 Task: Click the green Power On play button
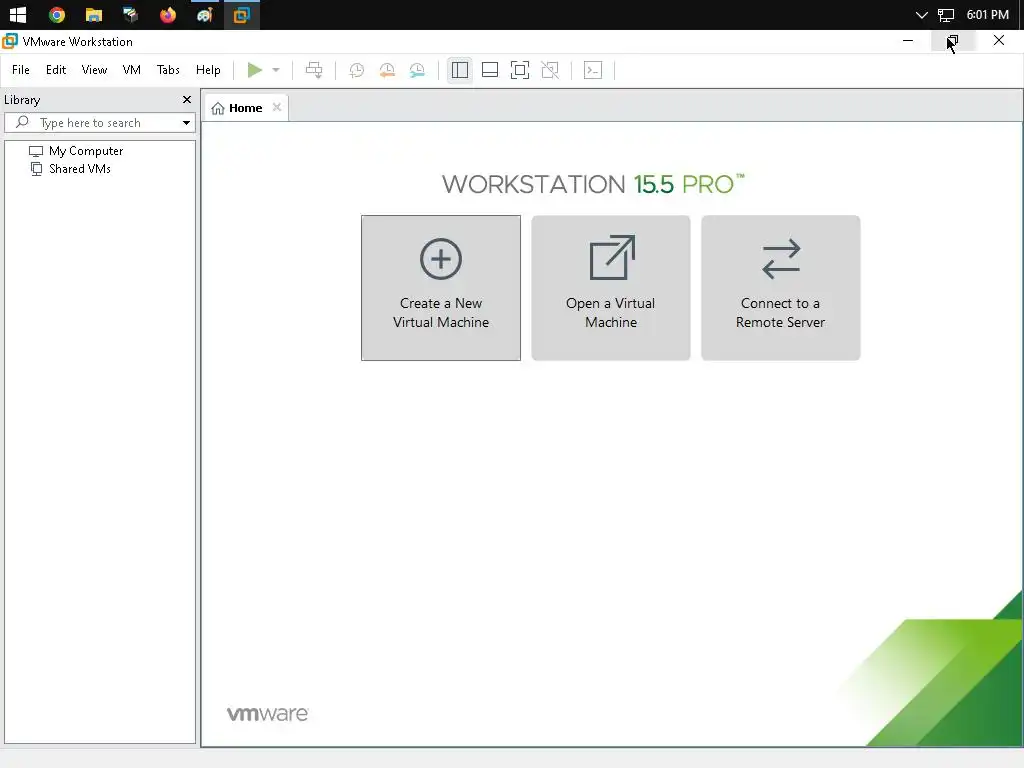coord(255,70)
